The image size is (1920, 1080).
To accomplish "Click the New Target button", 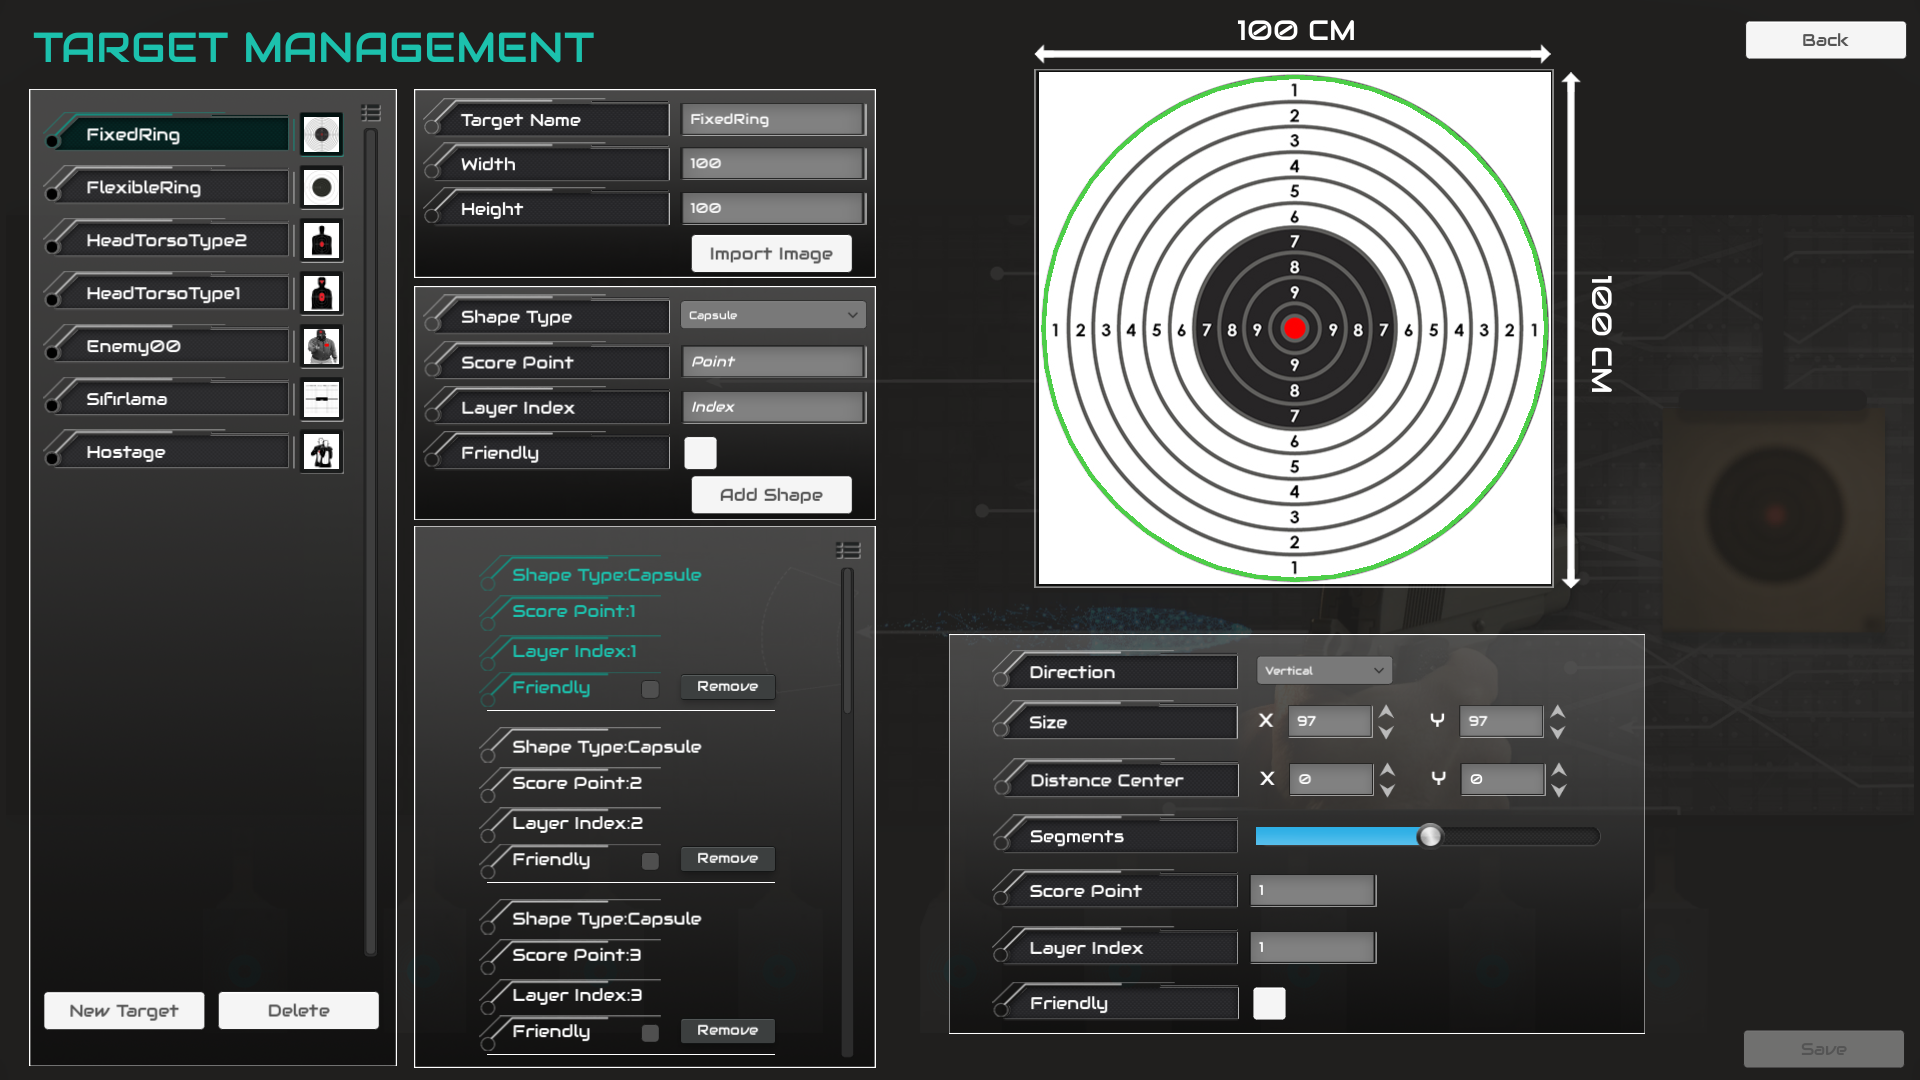I will (124, 1010).
